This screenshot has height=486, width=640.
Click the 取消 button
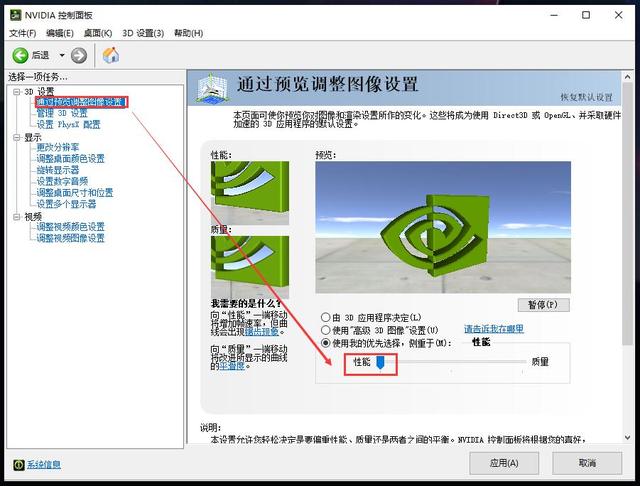pyautogui.click(x=587, y=463)
